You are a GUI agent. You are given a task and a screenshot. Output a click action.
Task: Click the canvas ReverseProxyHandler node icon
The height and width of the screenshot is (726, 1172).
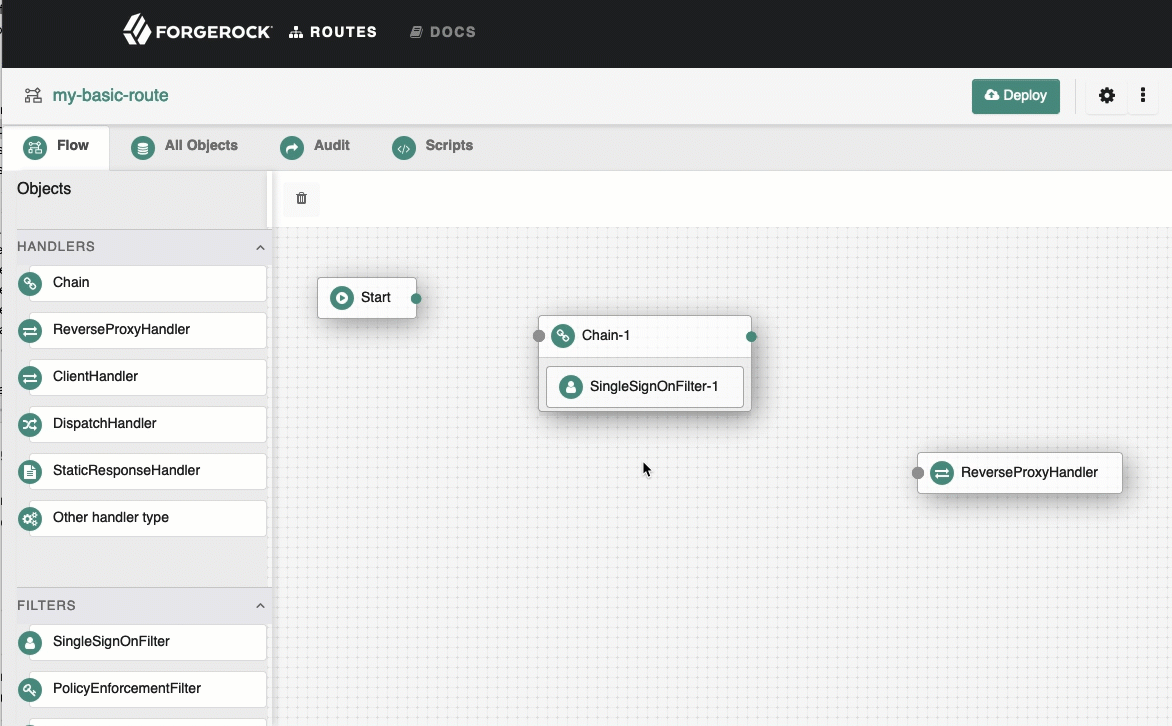(942, 473)
